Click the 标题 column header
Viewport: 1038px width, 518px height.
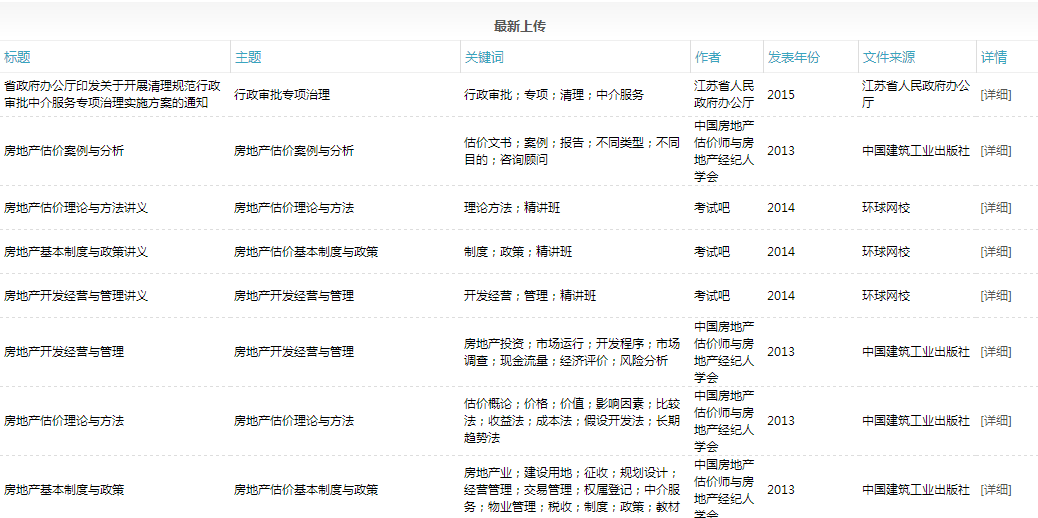point(17,57)
